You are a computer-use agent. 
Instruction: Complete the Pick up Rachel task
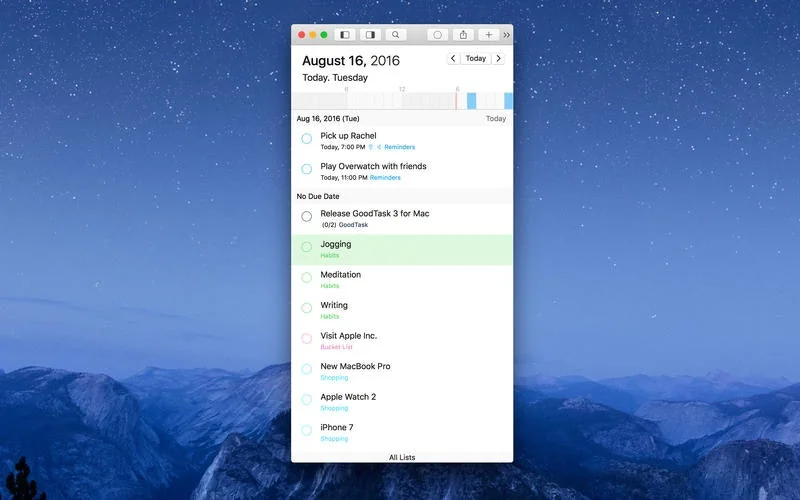pos(306,138)
